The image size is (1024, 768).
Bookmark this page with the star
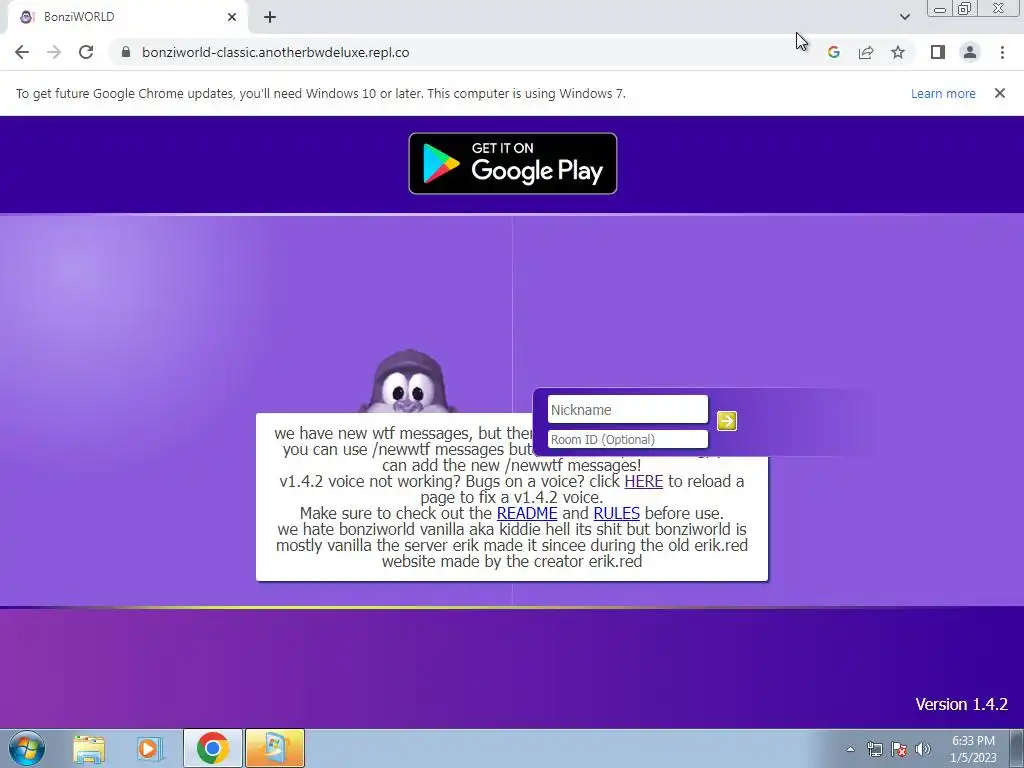pos(898,52)
